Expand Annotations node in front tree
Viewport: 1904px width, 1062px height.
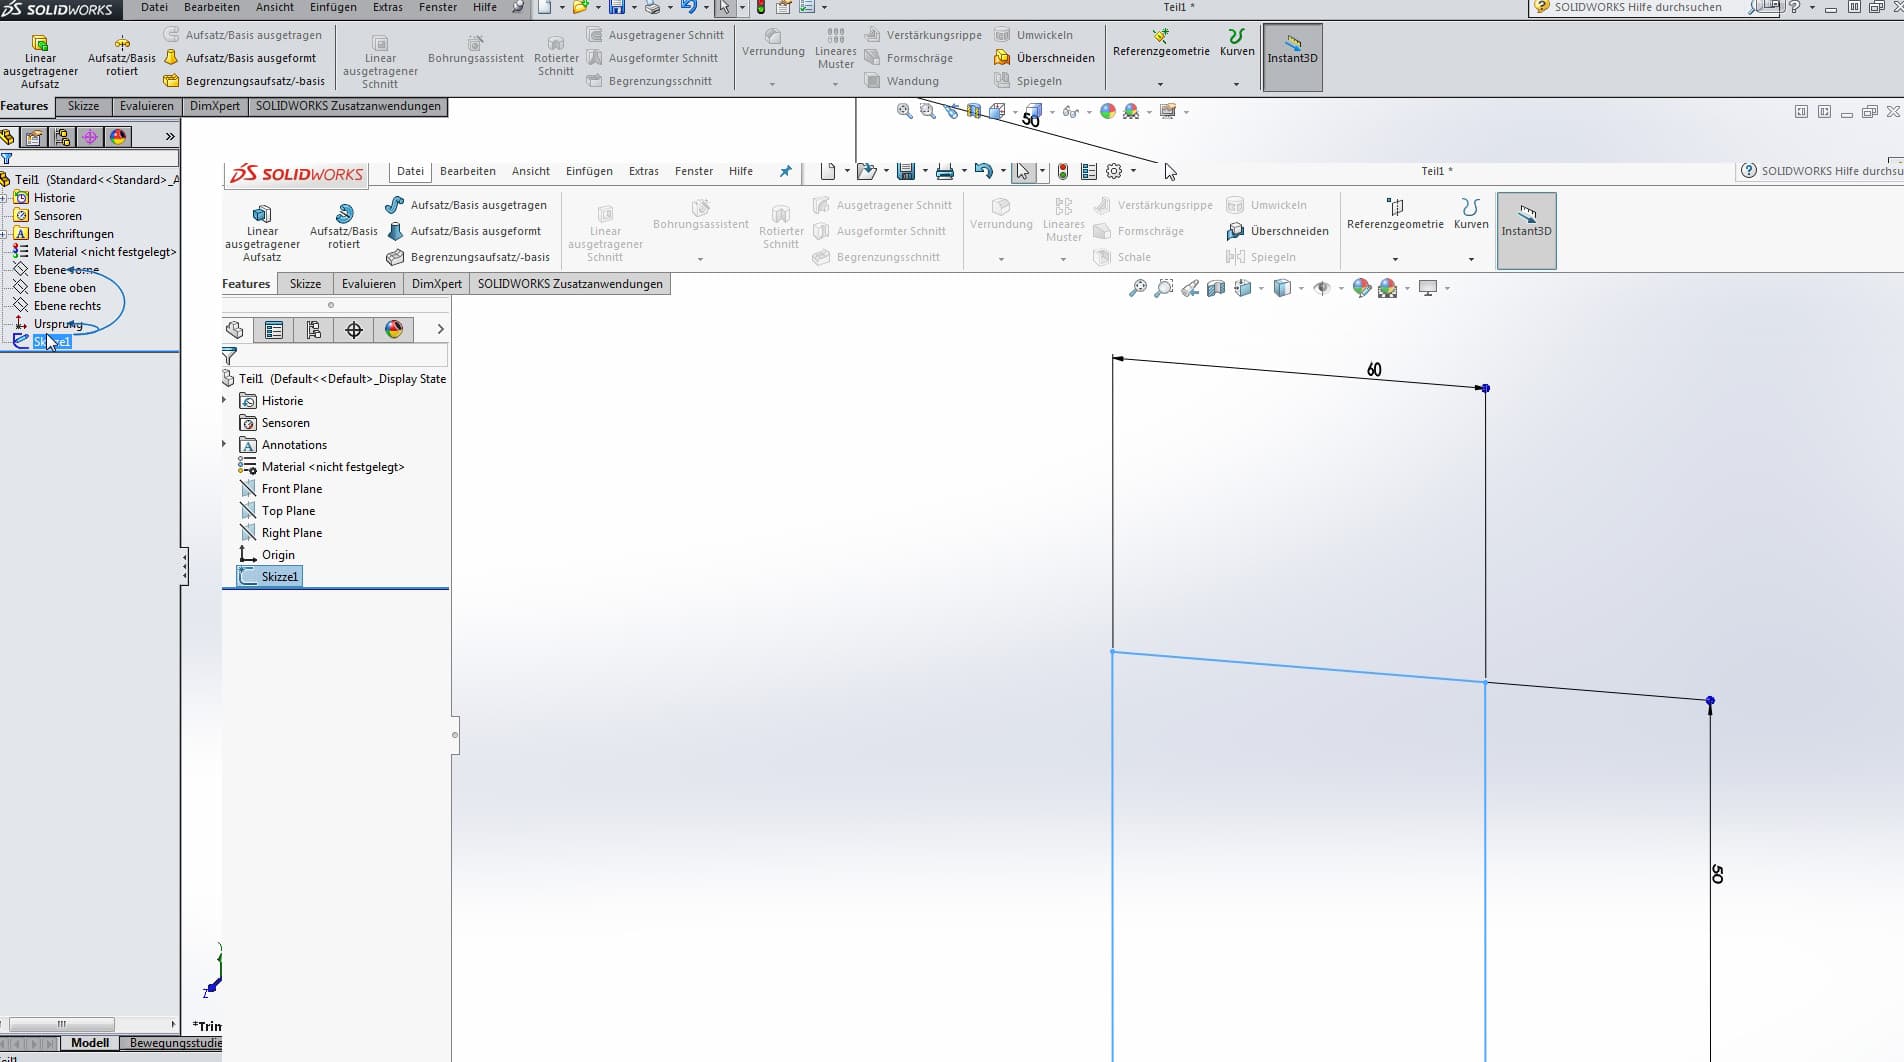pyautogui.click(x=224, y=444)
